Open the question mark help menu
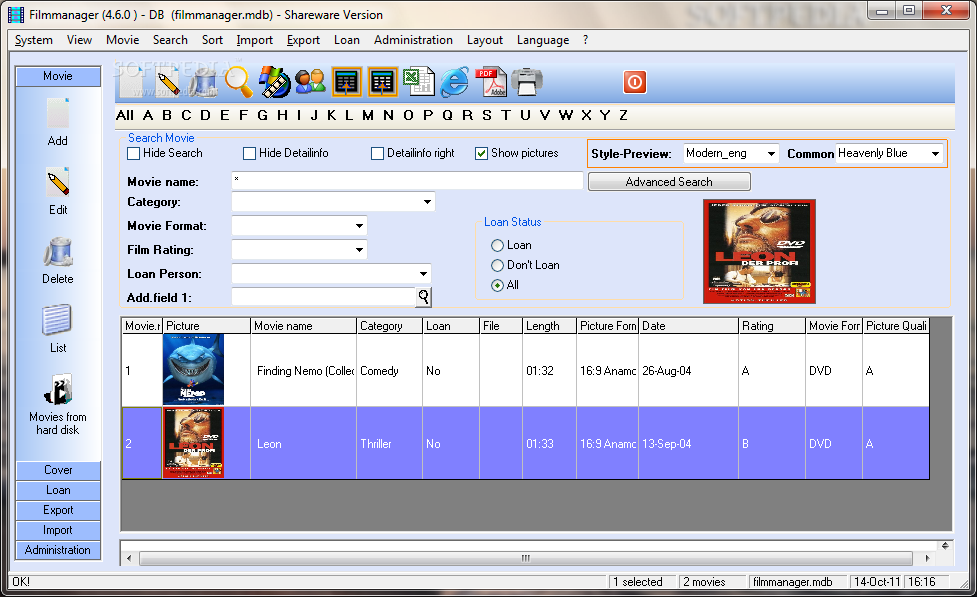 [586, 41]
